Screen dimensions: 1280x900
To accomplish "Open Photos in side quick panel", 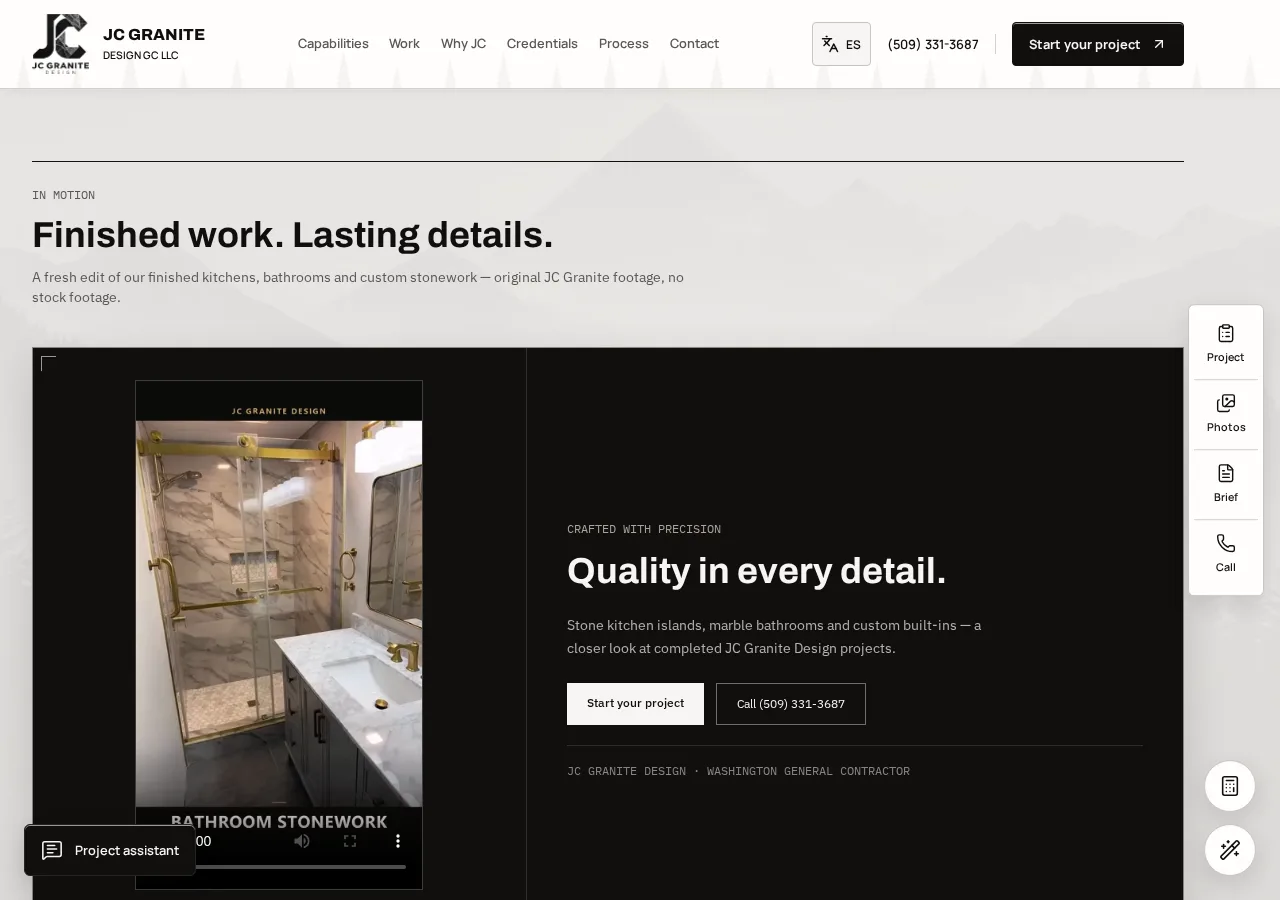I will click(x=1226, y=414).
